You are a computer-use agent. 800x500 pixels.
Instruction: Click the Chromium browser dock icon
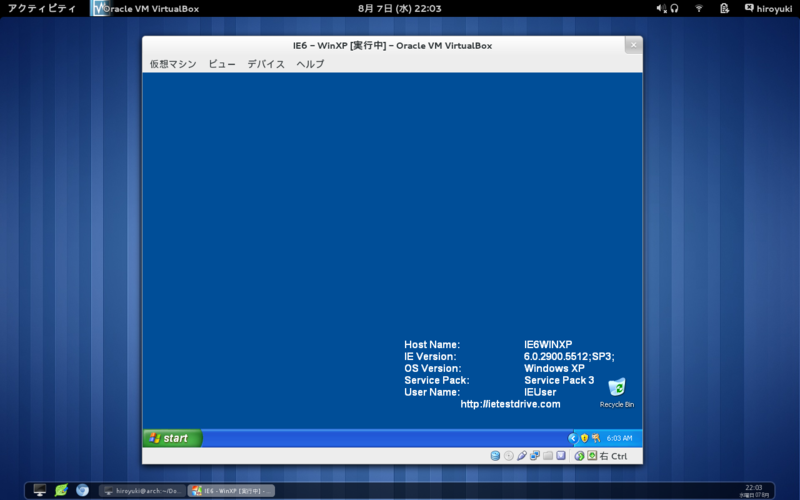tap(82, 490)
